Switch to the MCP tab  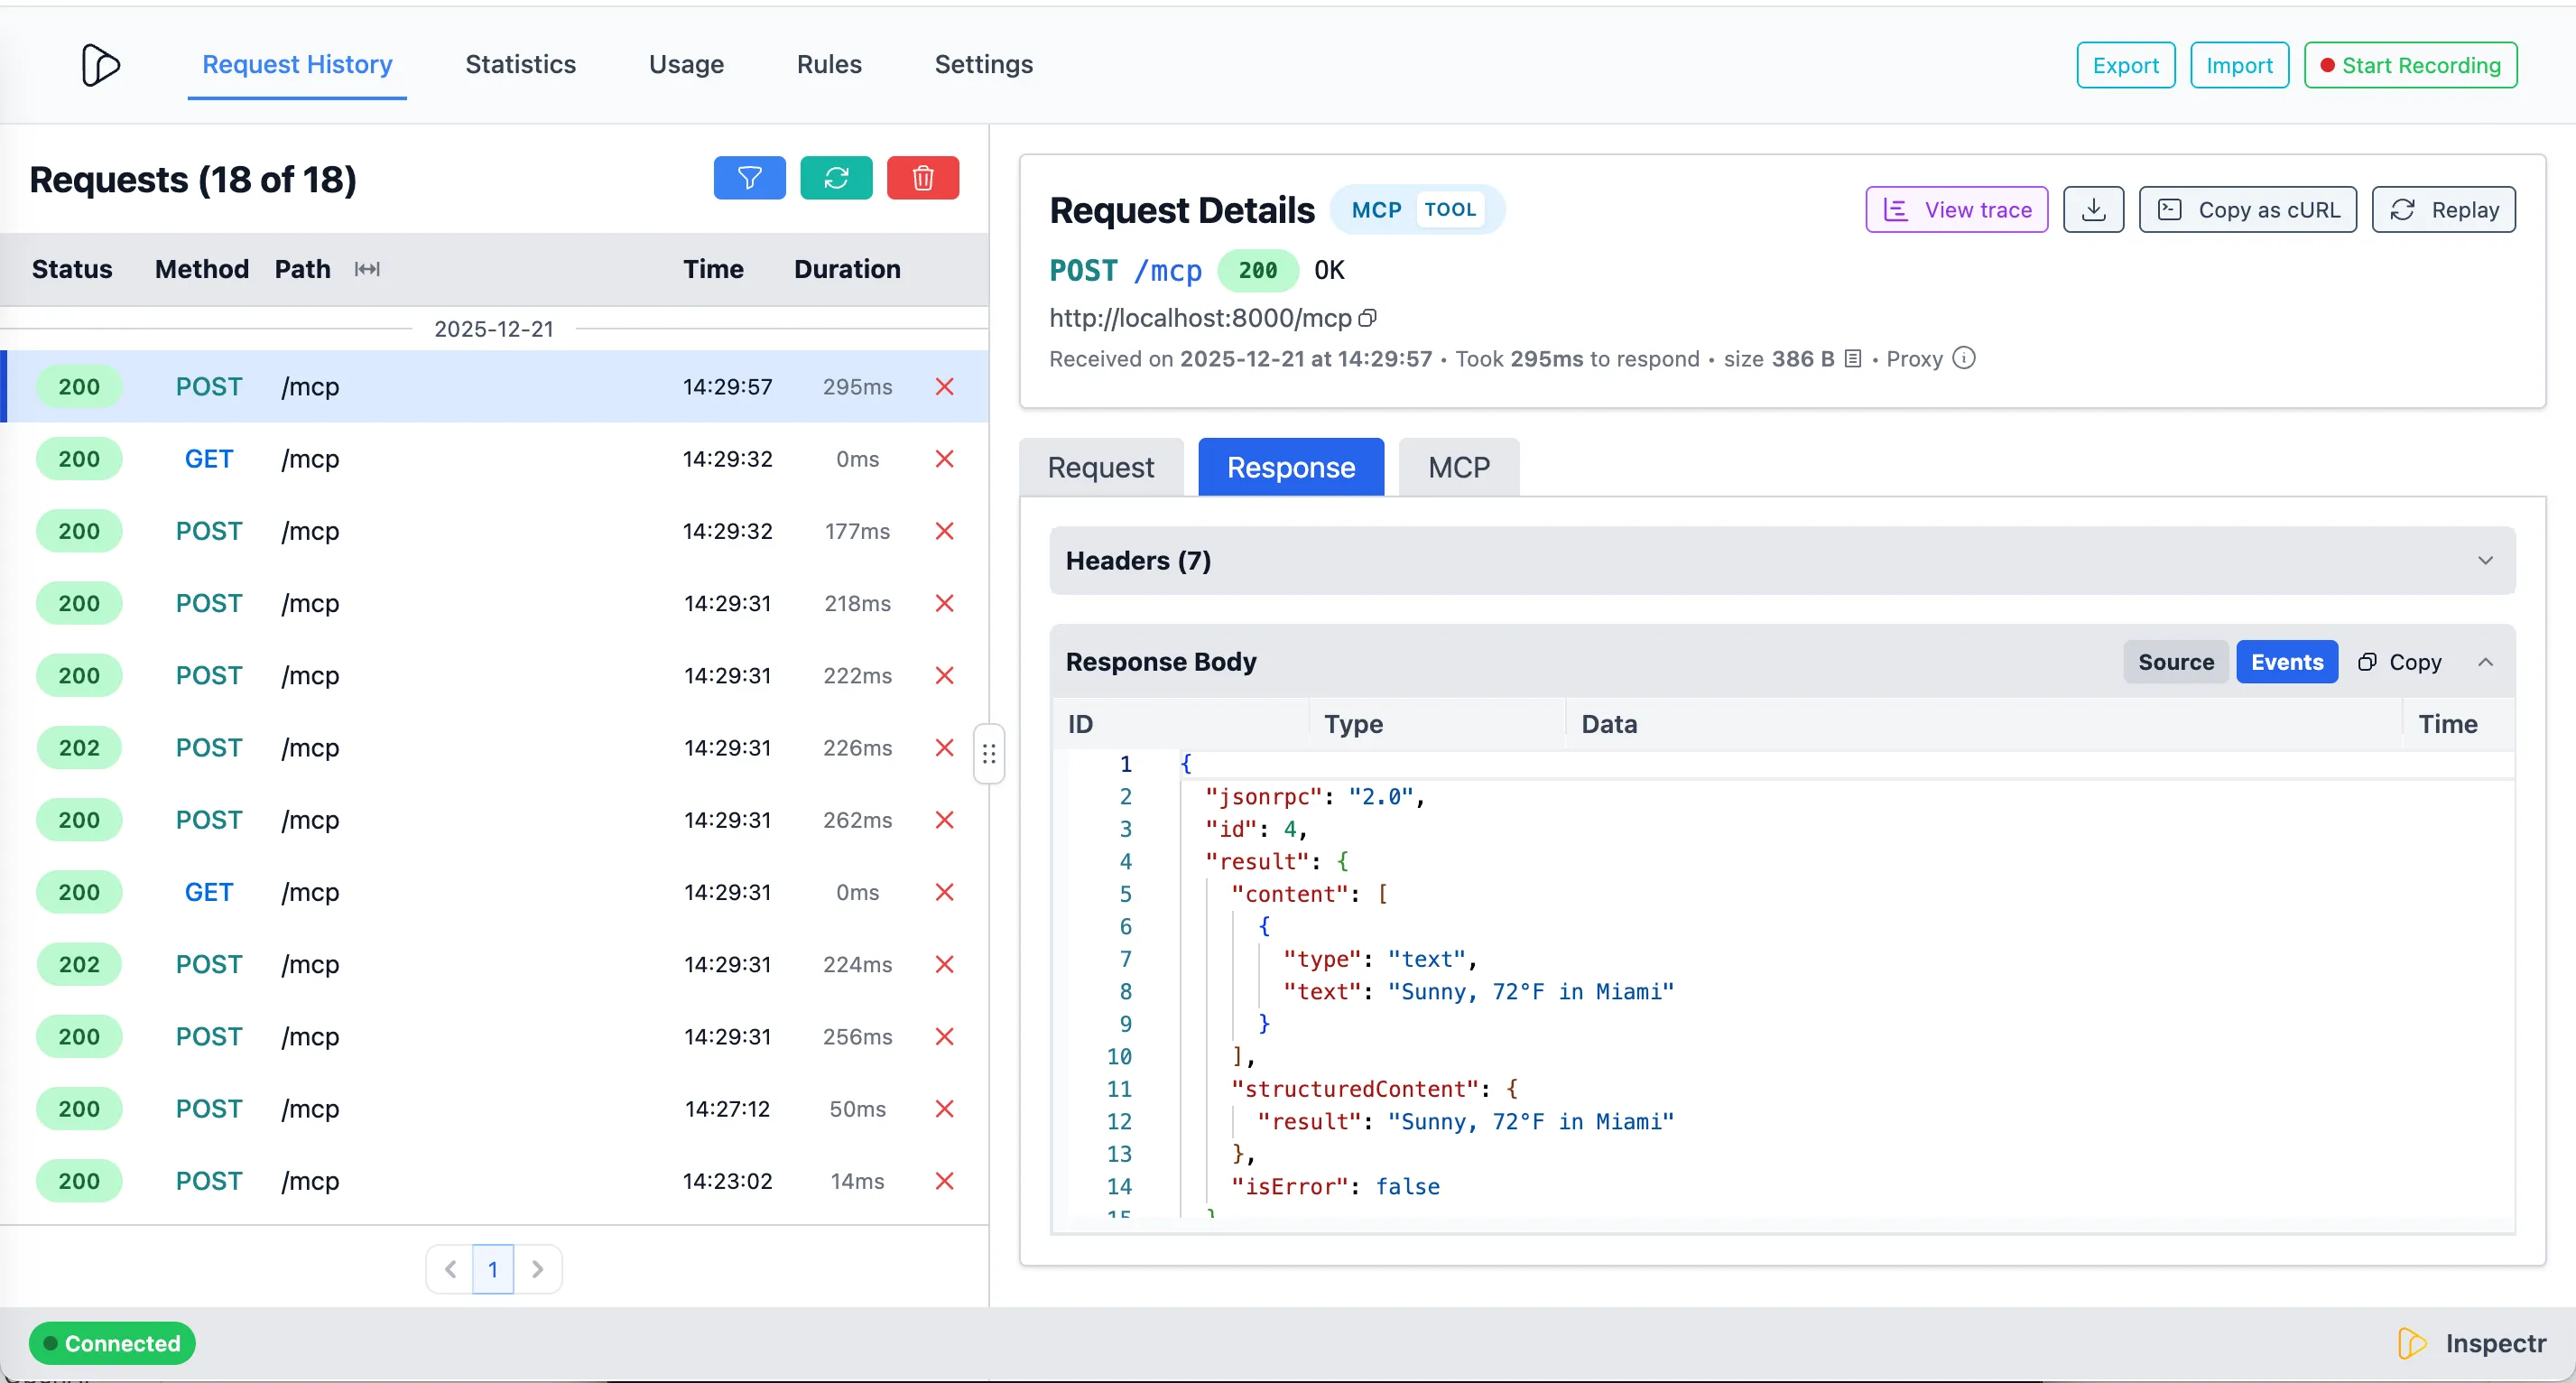pyautogui.click(x=1458, y=466)
